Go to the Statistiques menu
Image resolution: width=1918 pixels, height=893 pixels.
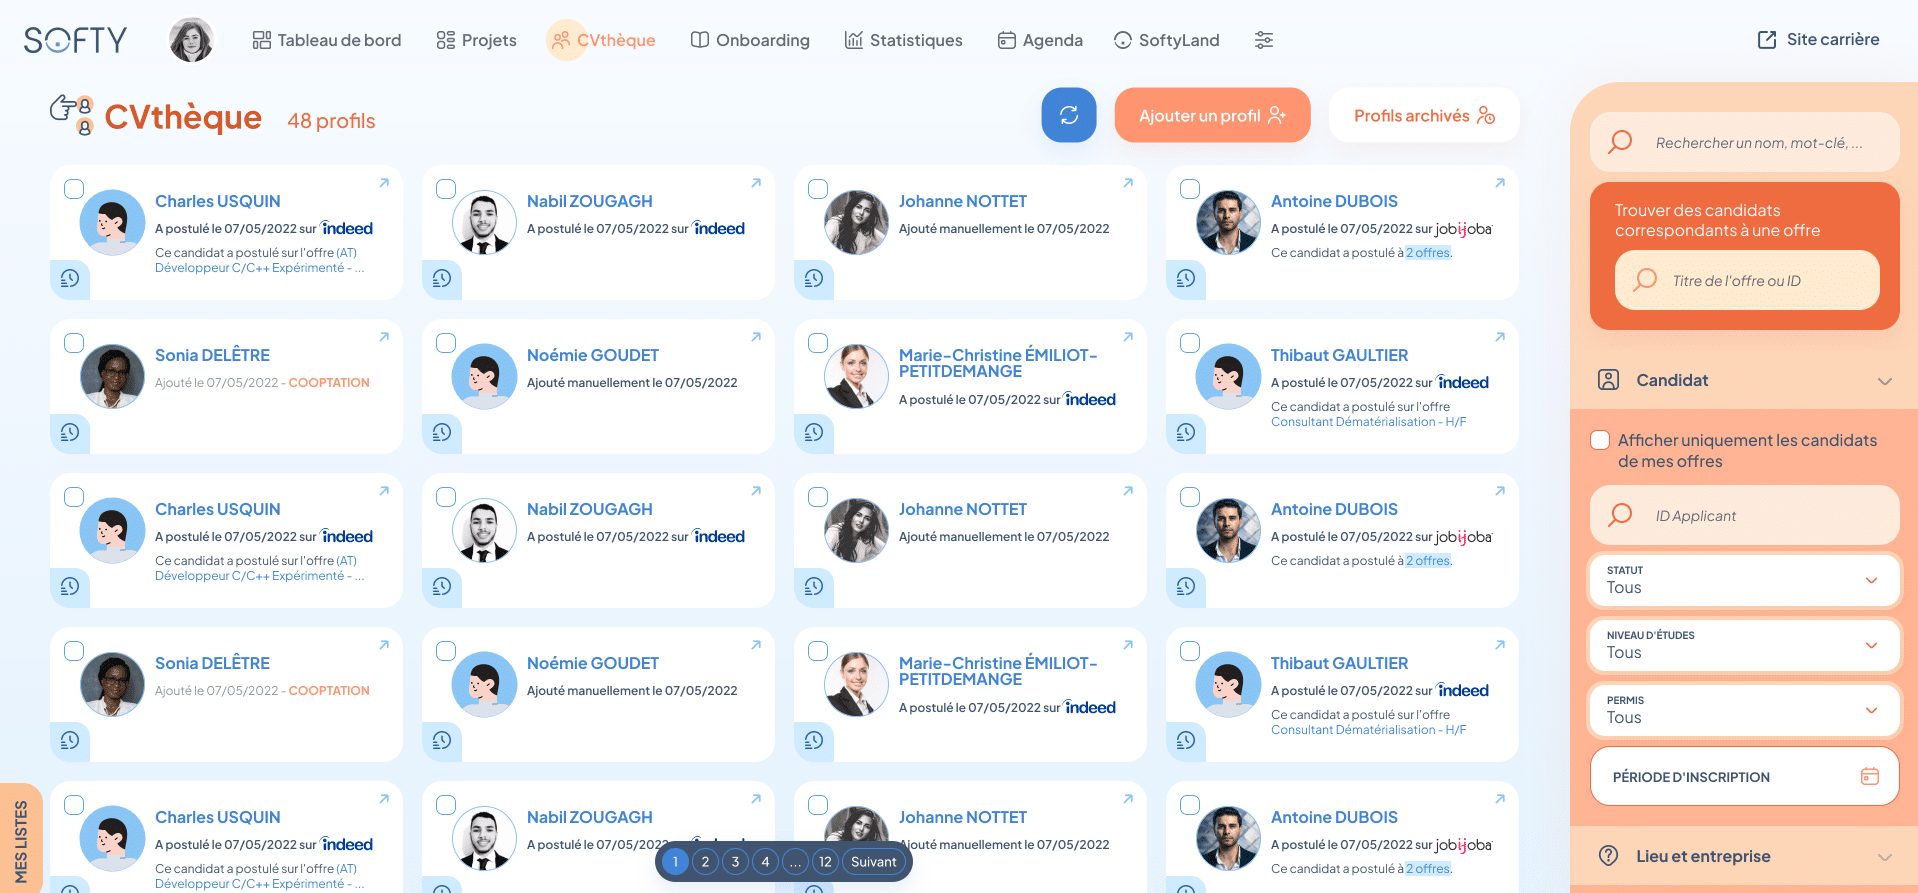point(903,40)
